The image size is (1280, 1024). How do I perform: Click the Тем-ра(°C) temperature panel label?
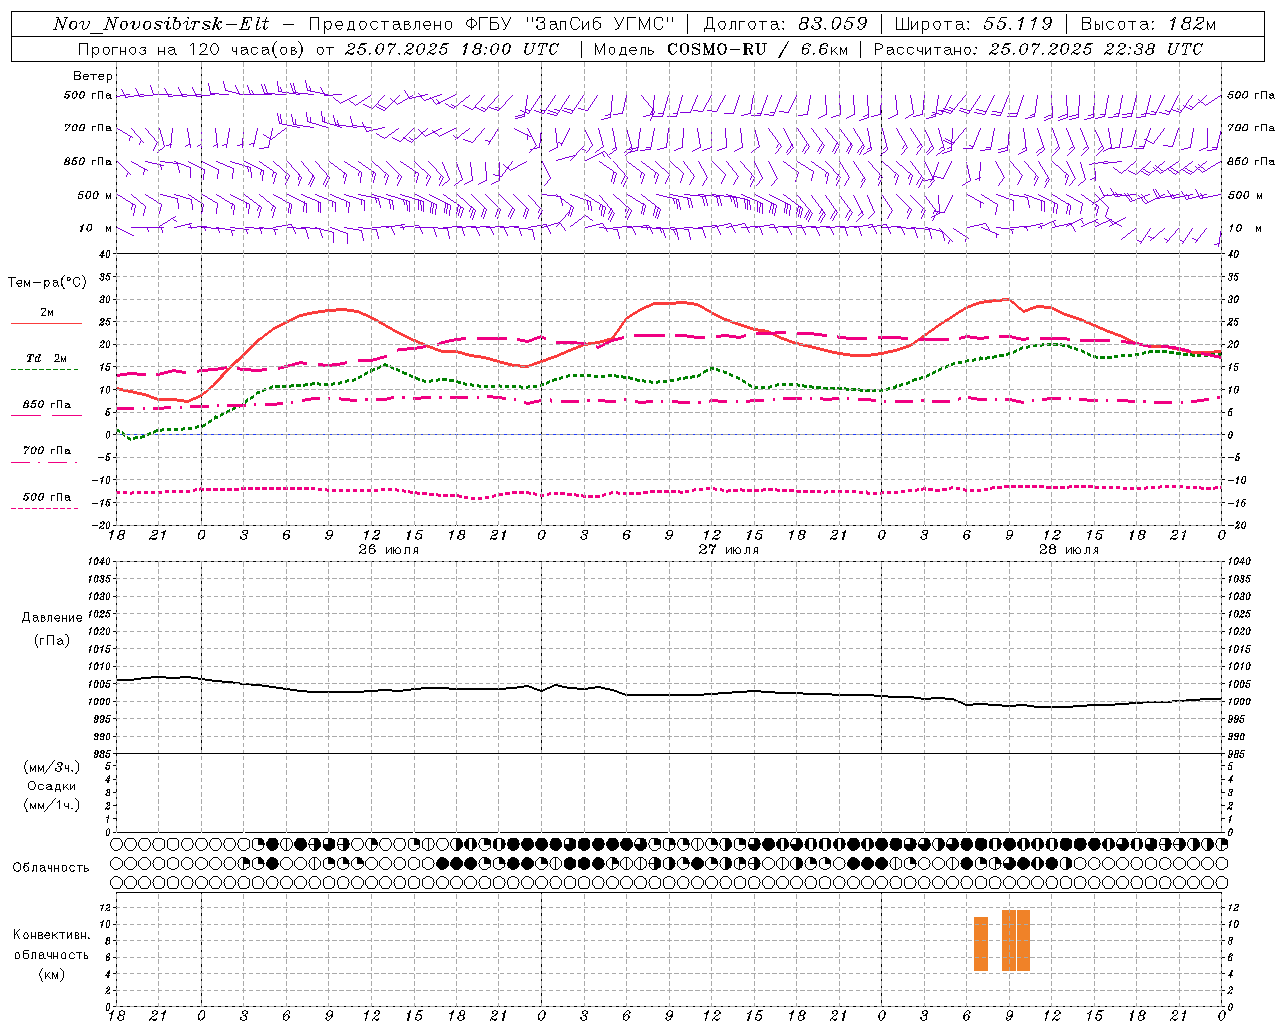[47, 283]
